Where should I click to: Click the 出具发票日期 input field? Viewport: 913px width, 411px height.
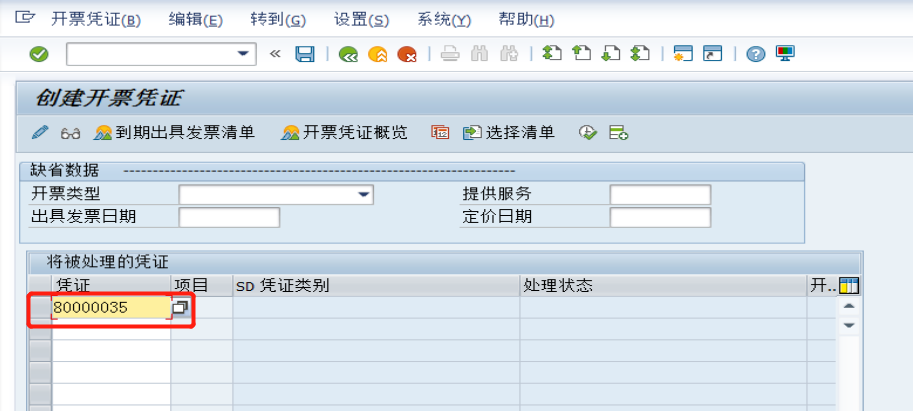tap(229, 217)
